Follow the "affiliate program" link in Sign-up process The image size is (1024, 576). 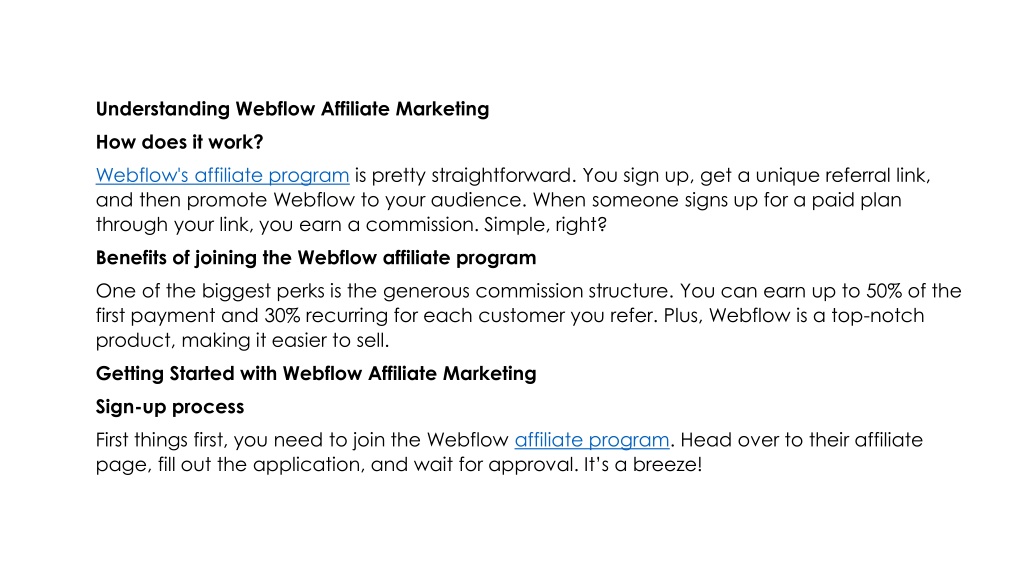click(592, 440)
